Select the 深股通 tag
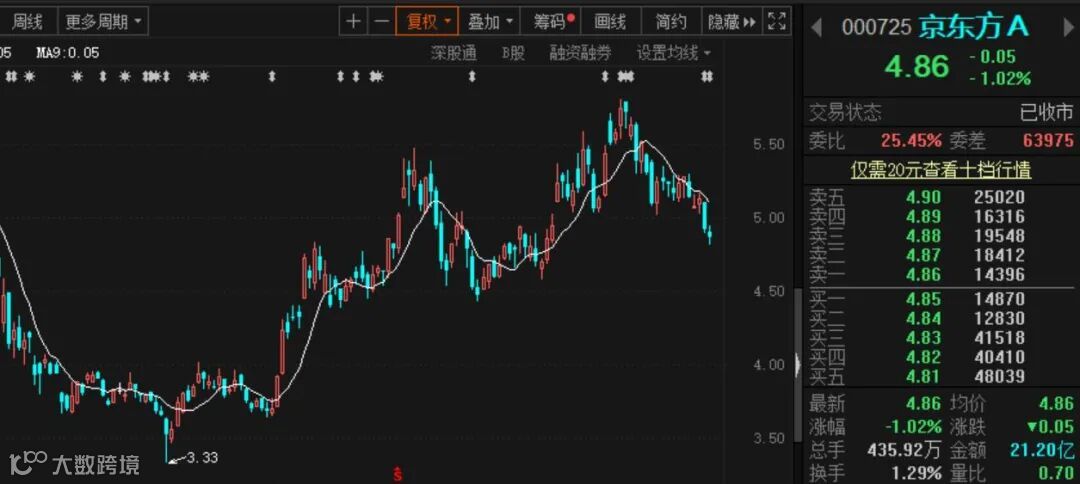 (454, 53)
